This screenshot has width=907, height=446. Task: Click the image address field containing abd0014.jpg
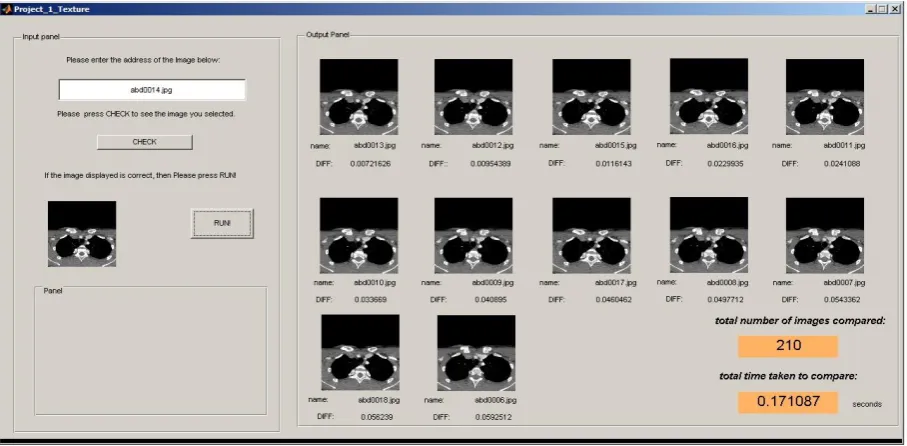click(x=152, y=90)
